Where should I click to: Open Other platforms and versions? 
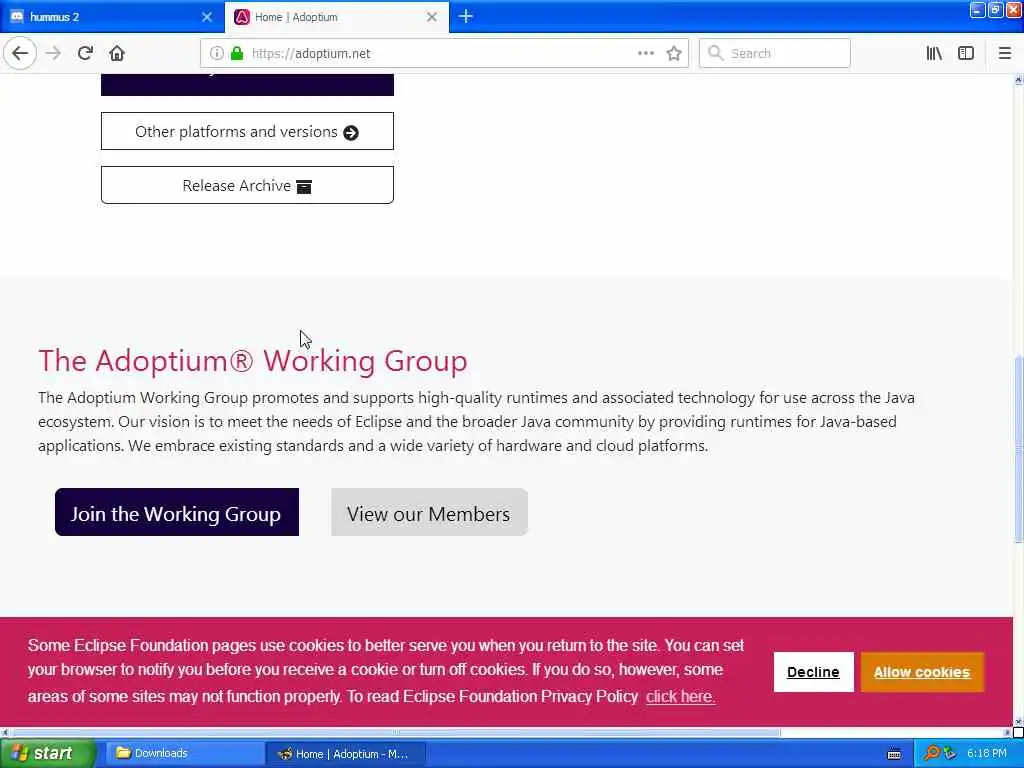click(248, 131)
